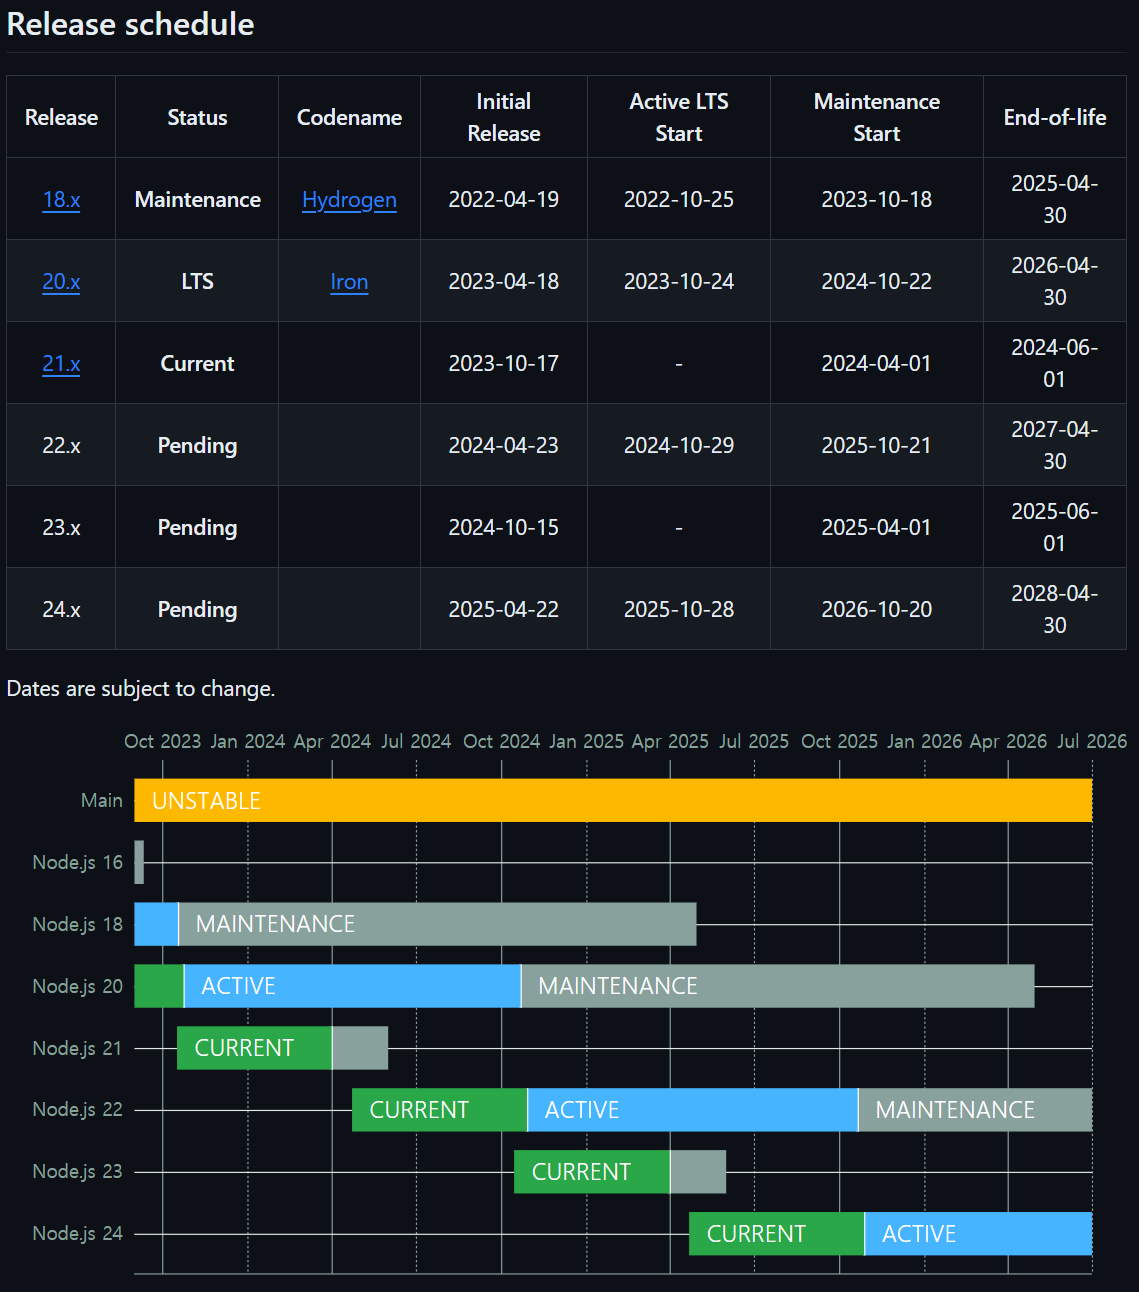Image resolution: width=1139 pixels, height=1292 pixels.
Task: Click the date 2025-04-22
Action: coord(504,609)
